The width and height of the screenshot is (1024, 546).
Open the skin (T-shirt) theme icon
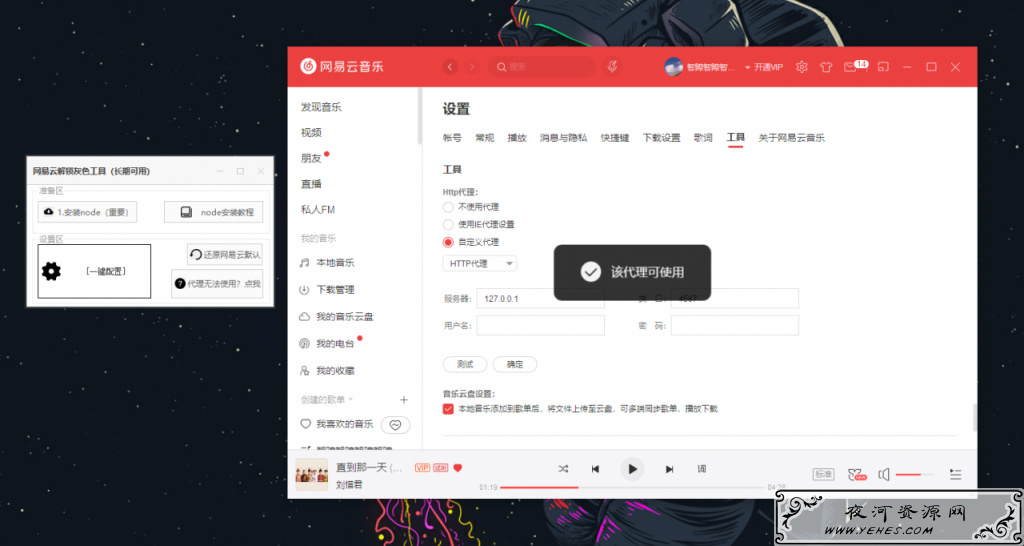(826, 67)
